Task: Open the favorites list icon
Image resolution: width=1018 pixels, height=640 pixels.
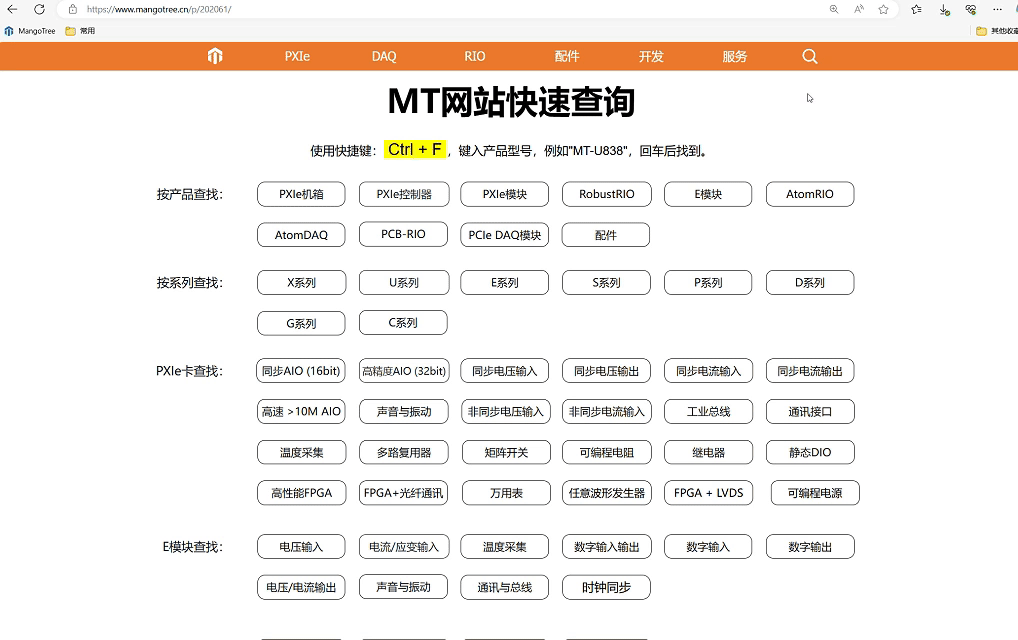Action: pos(916,9)
